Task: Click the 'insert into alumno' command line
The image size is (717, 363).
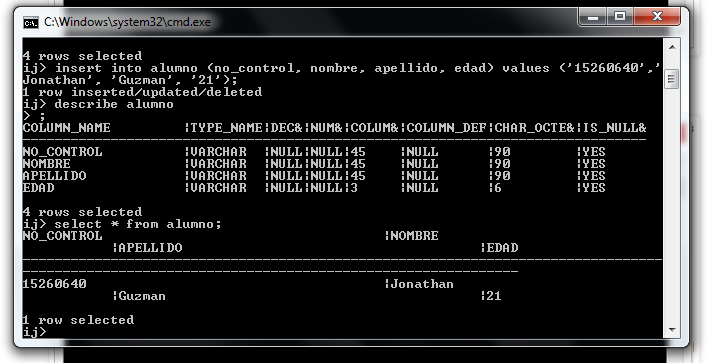Action: [x=342, y=74]
